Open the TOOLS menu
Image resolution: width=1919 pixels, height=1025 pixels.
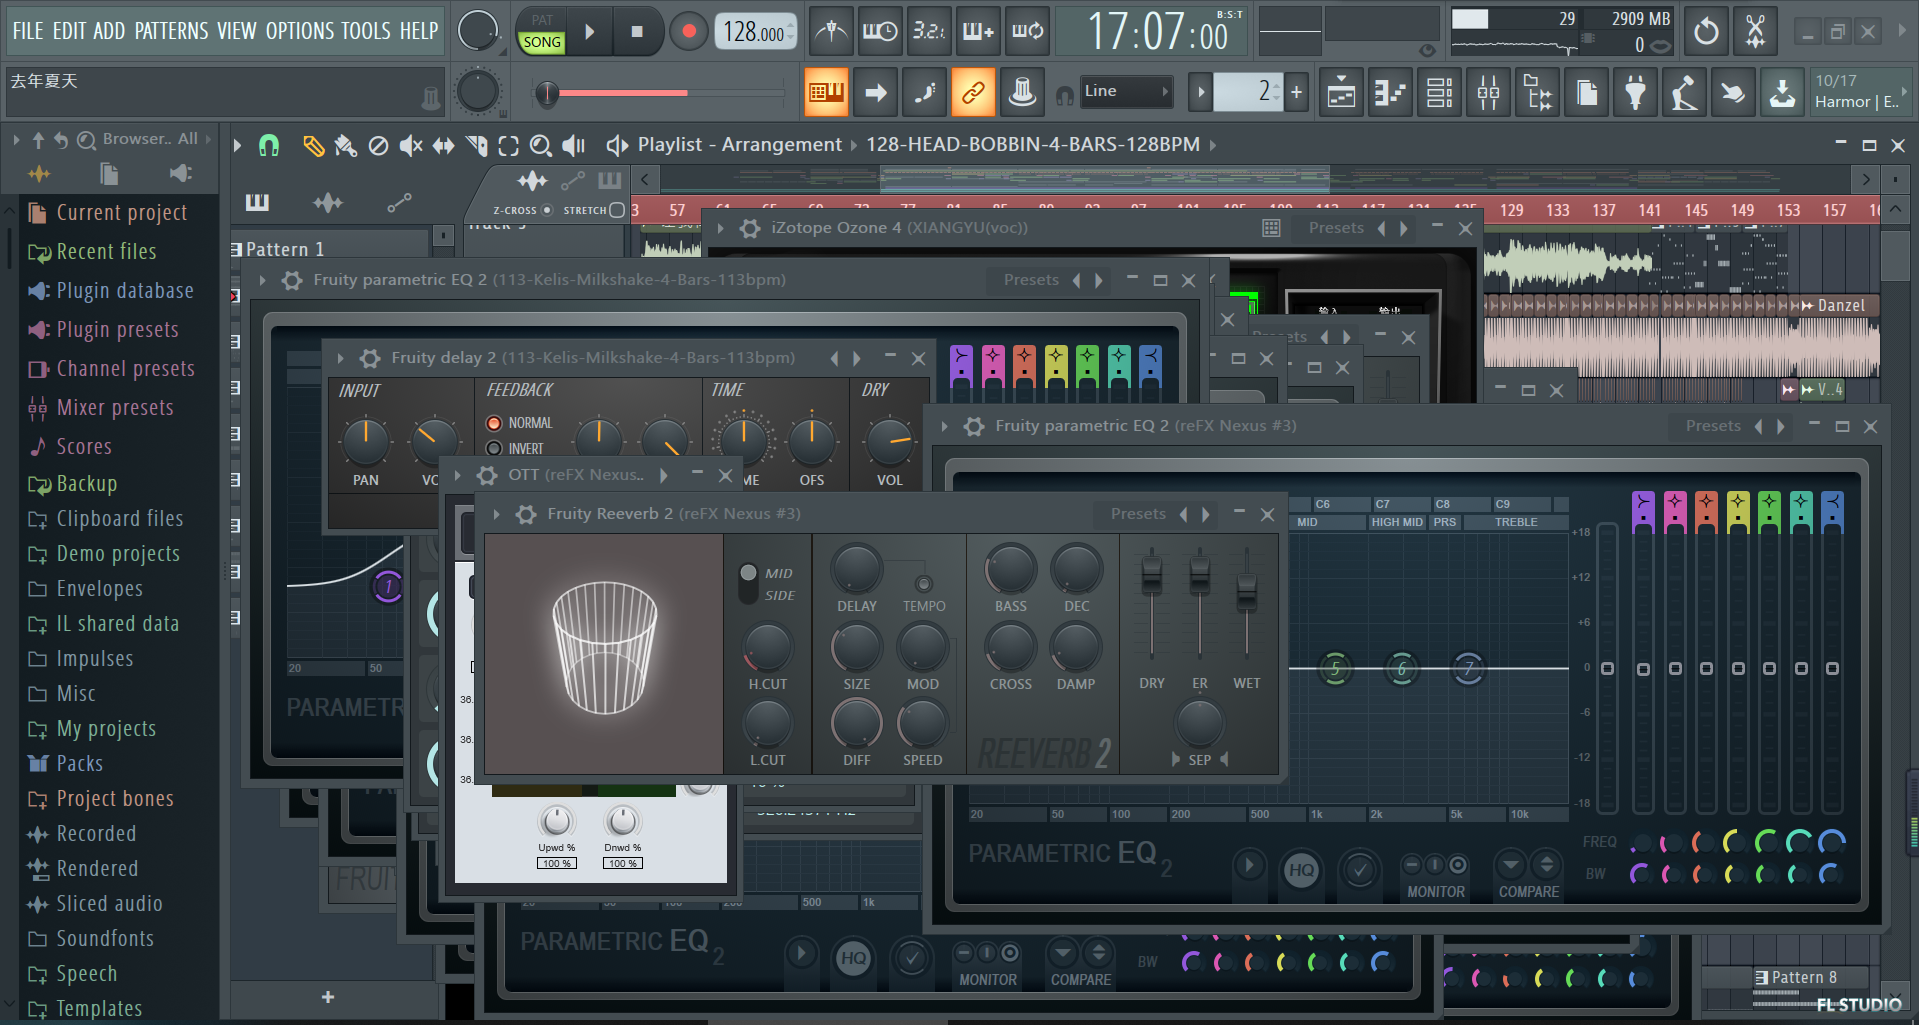366,31
